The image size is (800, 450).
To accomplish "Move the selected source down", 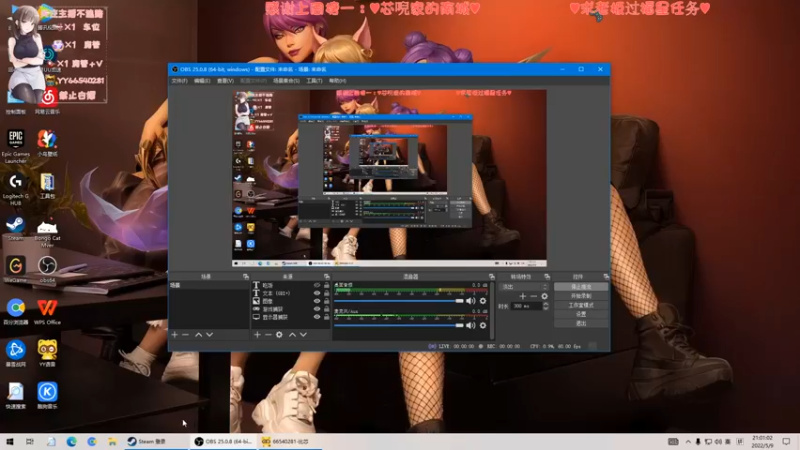I will (x=304, y=335).
